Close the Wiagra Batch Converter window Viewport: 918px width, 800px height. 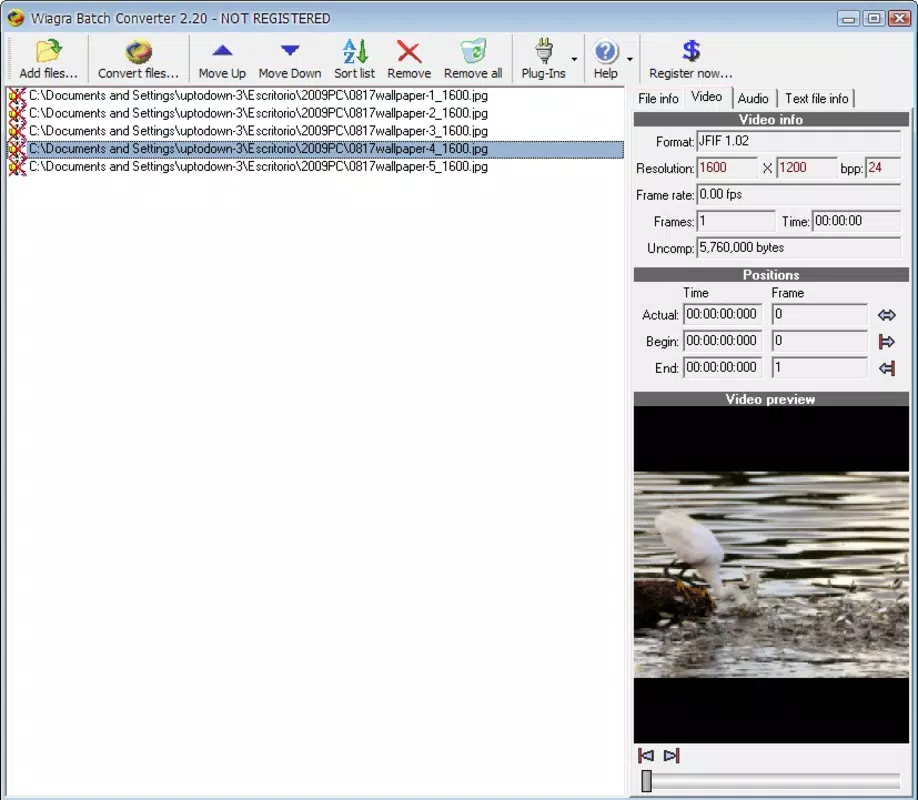pos(899,19)
